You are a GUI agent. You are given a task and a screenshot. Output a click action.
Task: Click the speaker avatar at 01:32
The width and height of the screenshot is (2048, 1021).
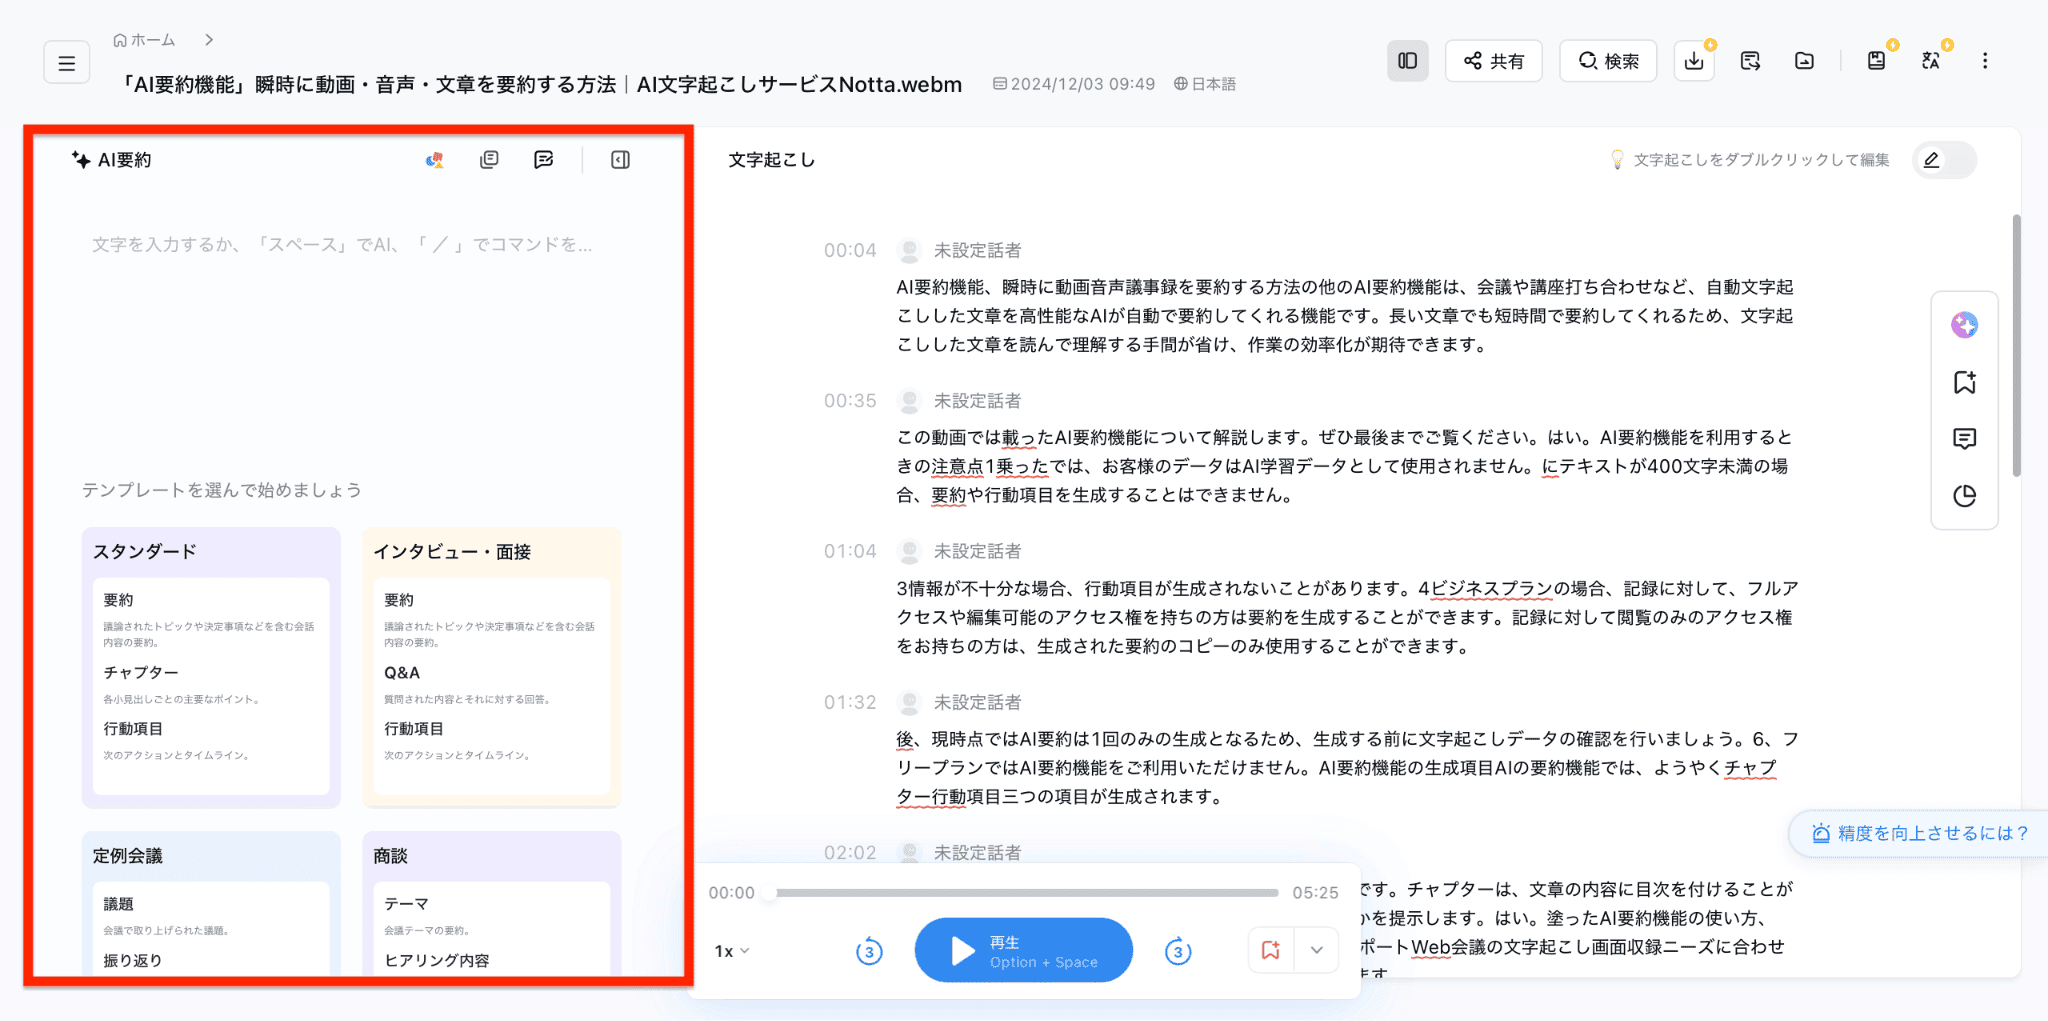point(909,703)
